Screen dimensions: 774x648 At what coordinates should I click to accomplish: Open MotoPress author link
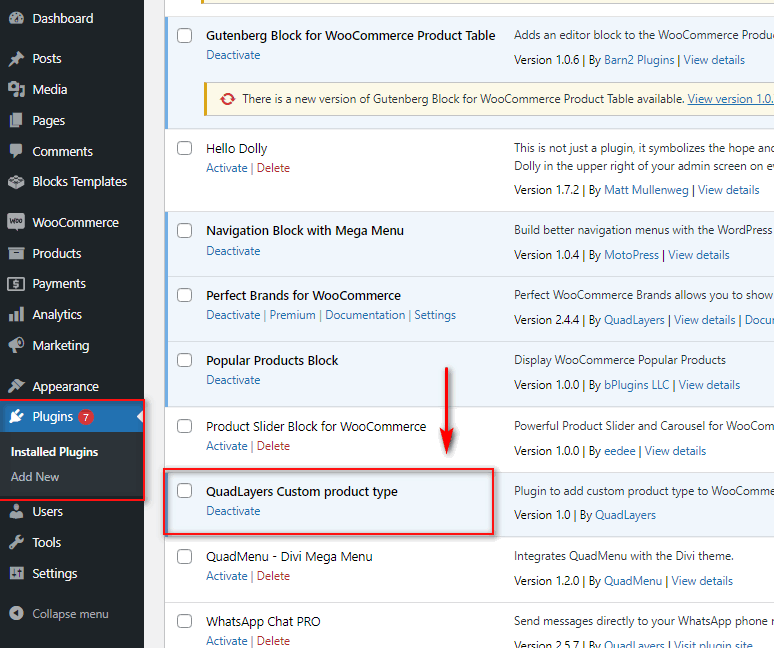pos(631,255)
